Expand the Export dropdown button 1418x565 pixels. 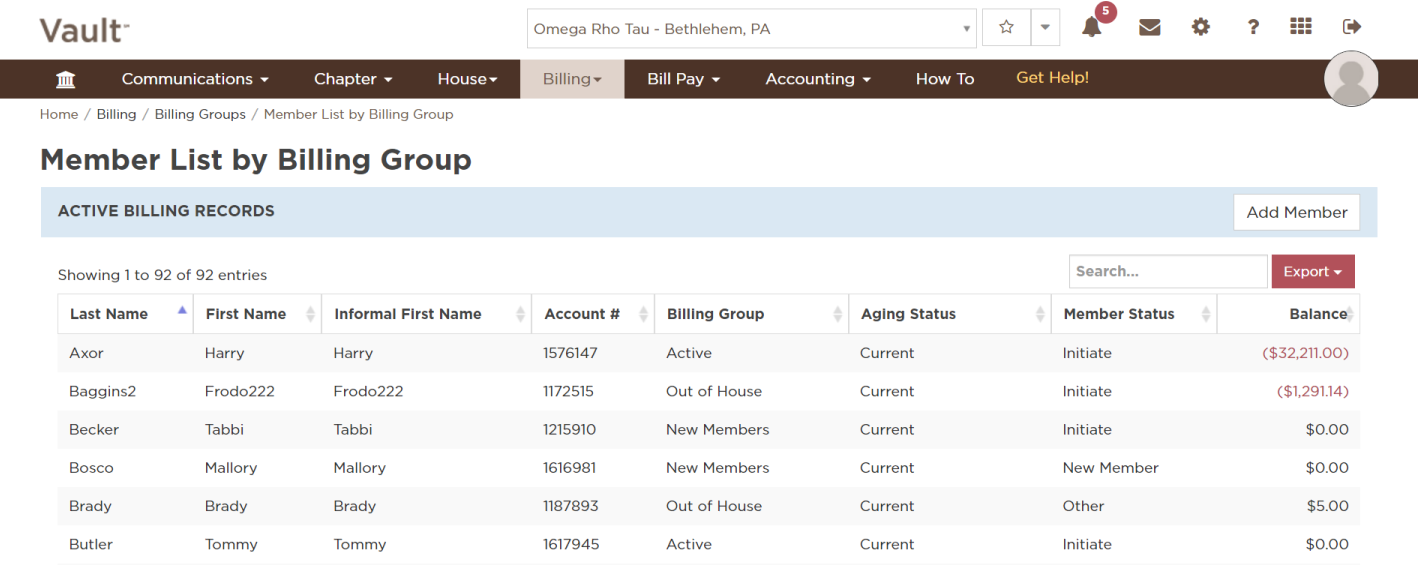pyautogui.click(x=1312, y=271)
